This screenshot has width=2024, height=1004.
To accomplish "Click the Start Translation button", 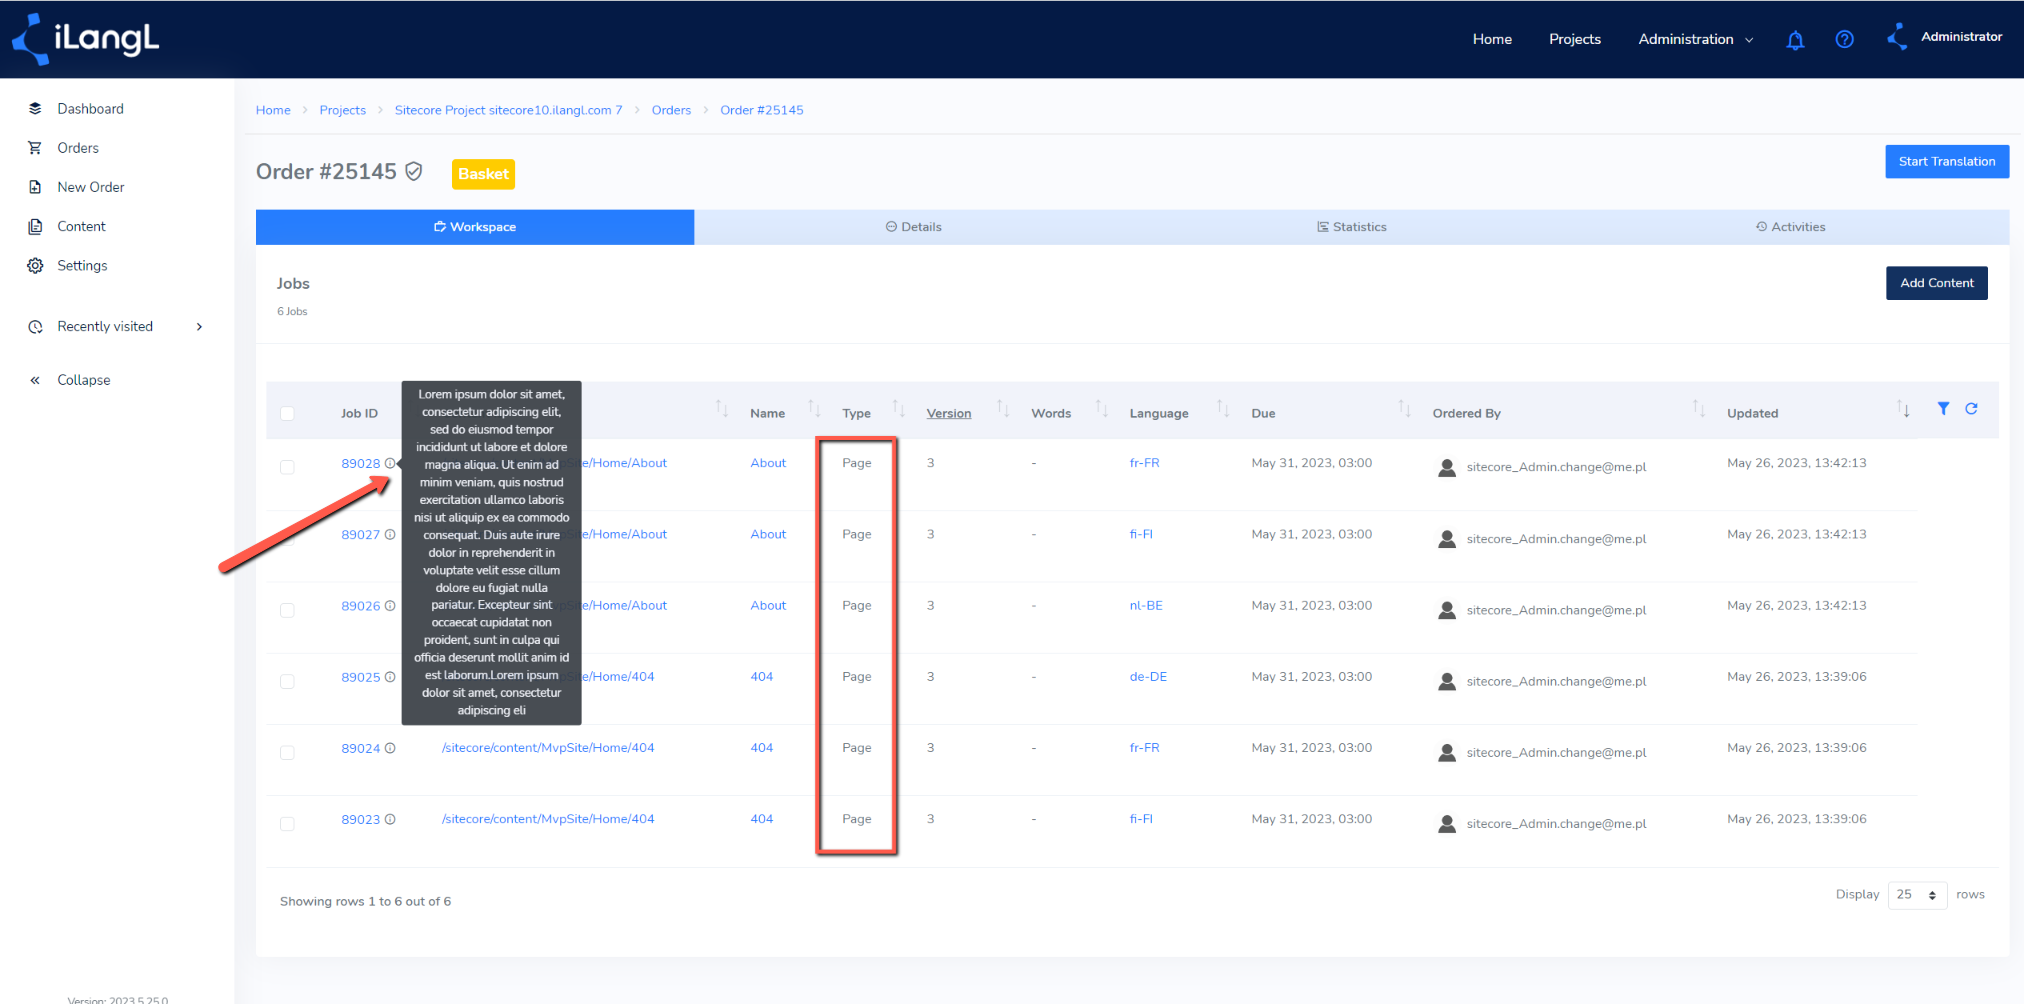I will 1947,162.
